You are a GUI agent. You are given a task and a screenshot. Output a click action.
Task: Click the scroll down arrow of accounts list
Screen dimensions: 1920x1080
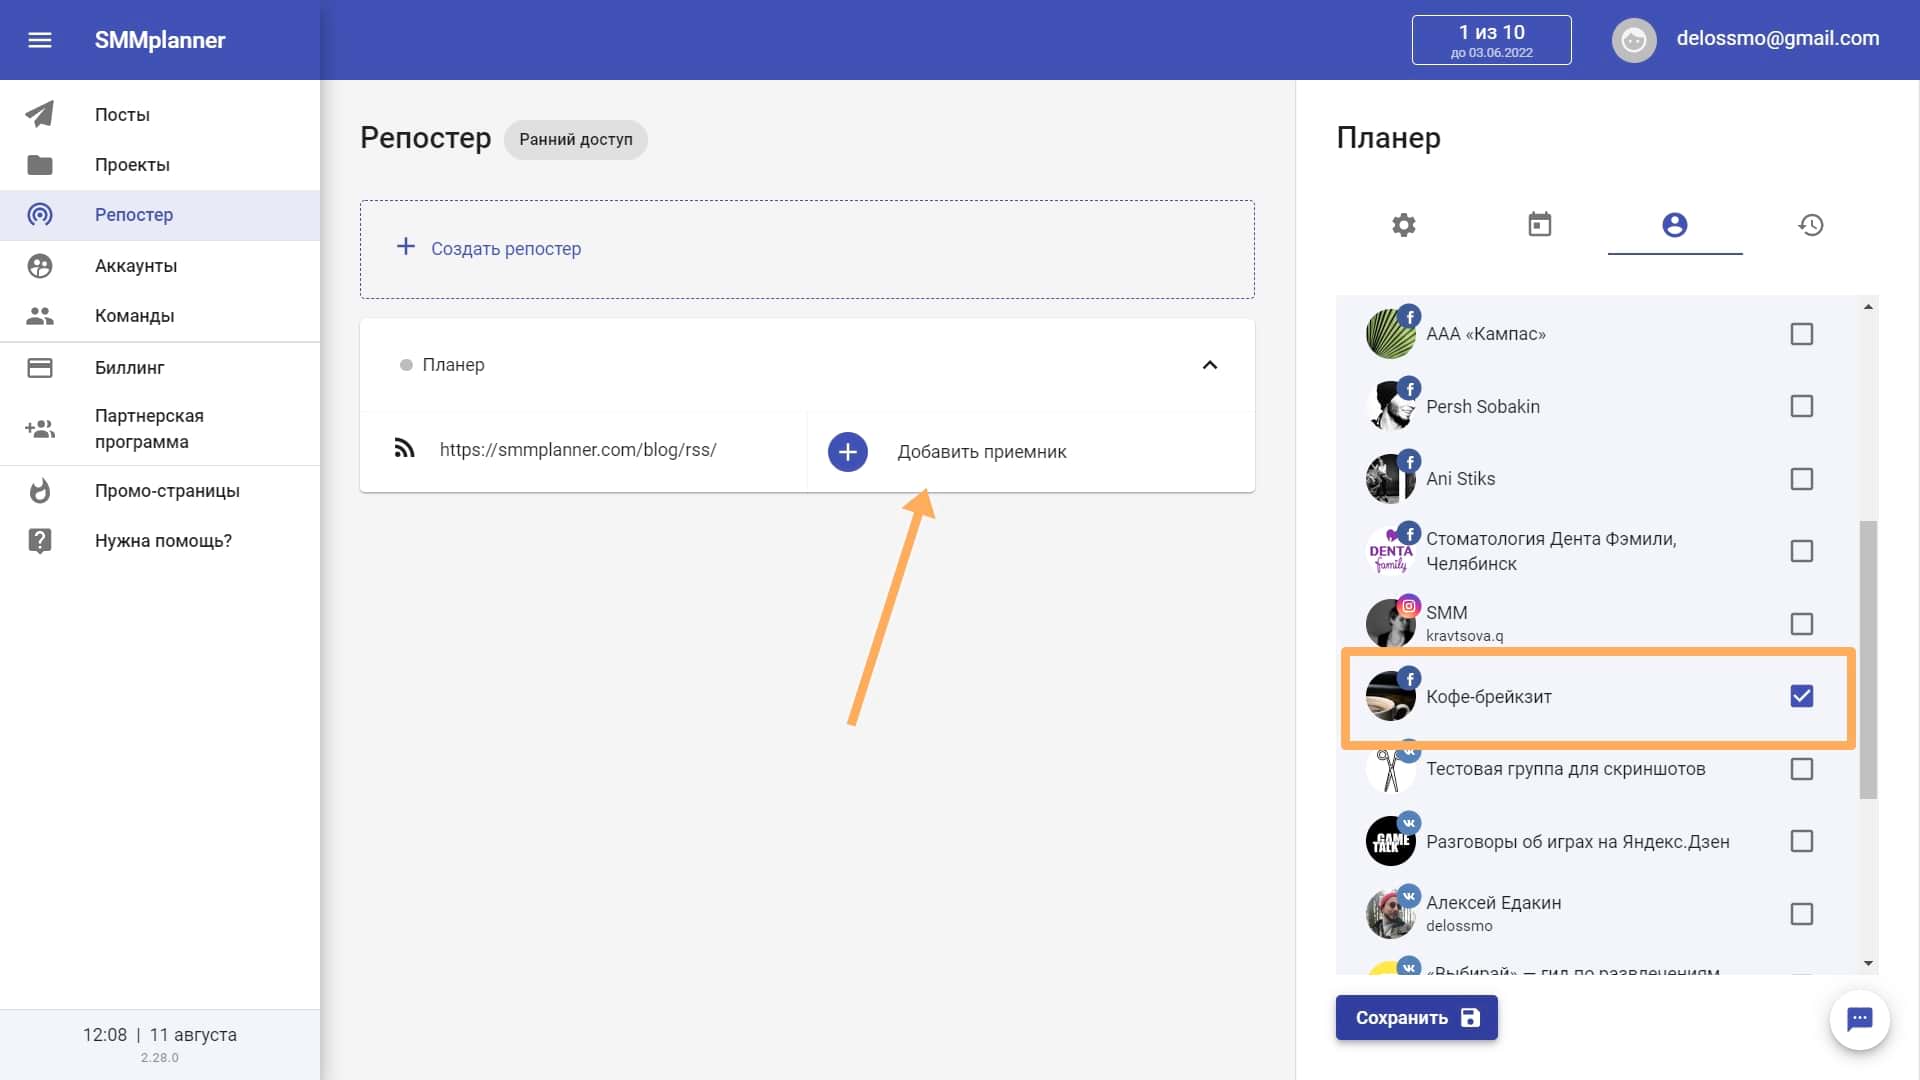[1868, 964]
